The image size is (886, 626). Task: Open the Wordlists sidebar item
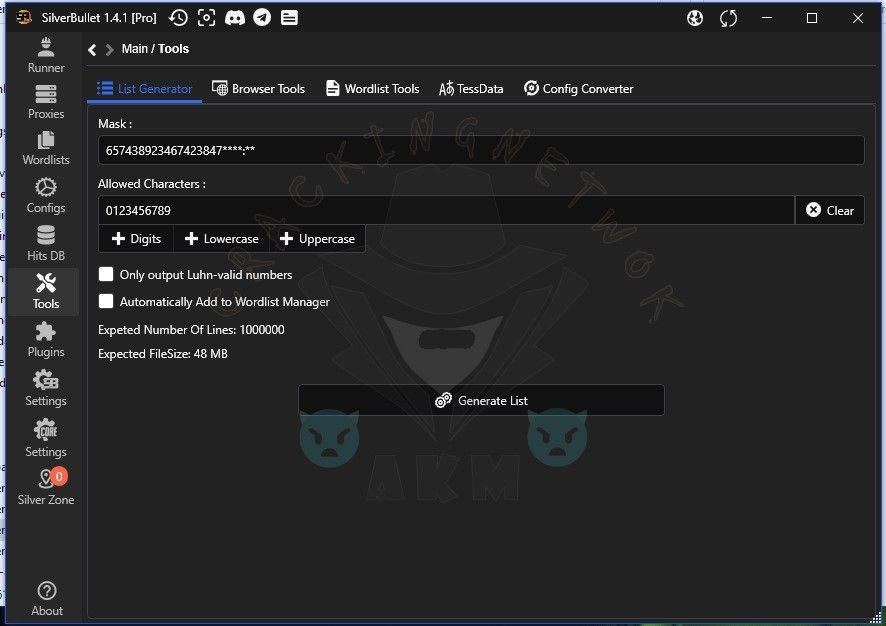(46, 147)
